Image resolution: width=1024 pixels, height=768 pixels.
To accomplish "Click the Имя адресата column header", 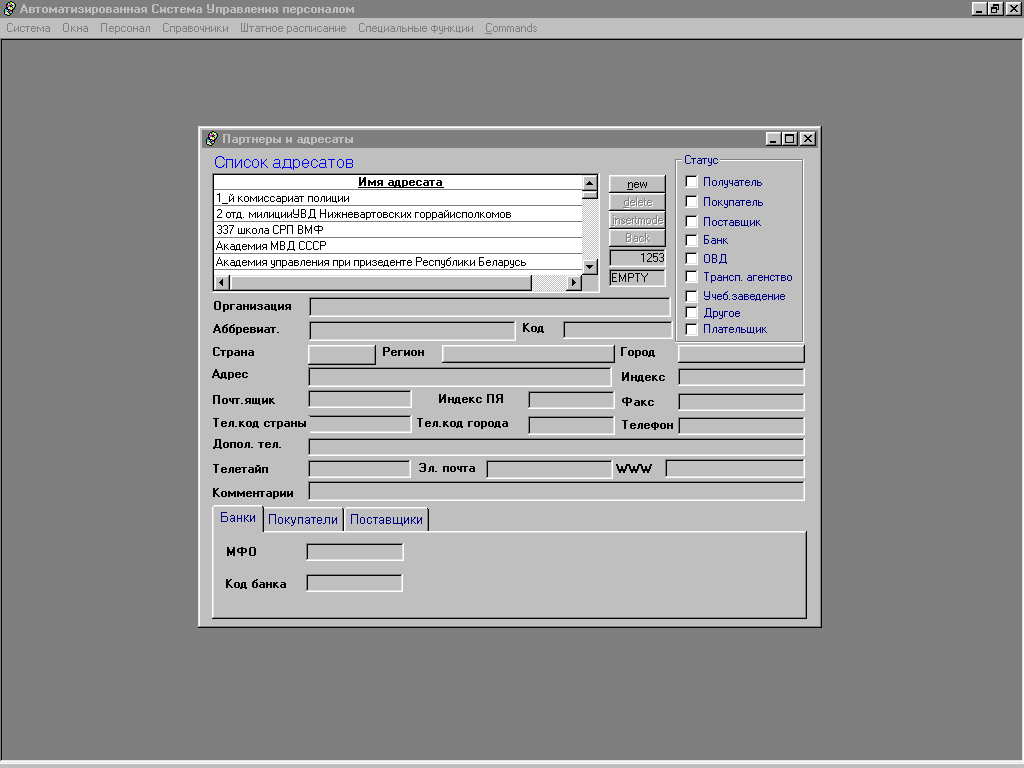I will (x=399, y=182).
